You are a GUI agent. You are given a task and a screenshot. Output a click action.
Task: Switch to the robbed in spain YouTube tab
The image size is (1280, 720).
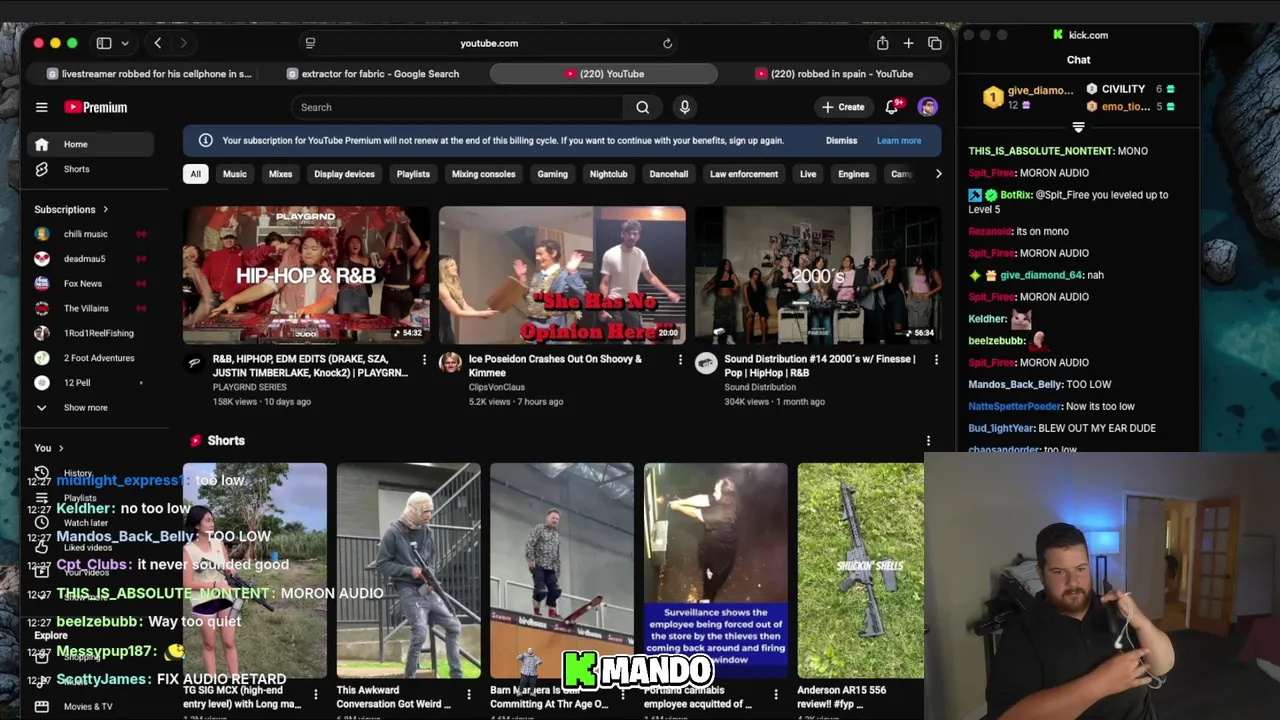click(x=834, y=74)
